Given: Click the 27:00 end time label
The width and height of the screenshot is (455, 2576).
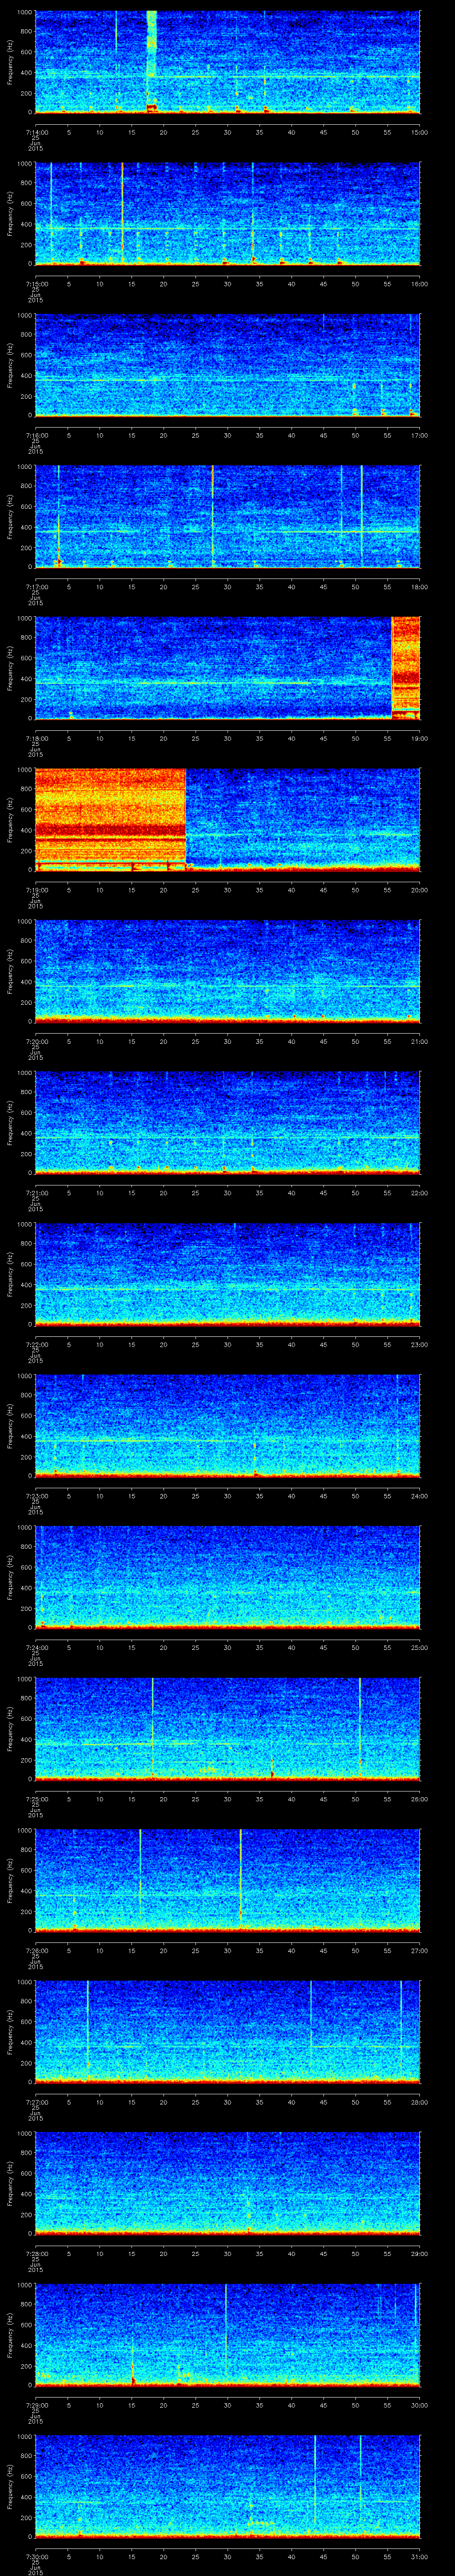Looking at the screenshot, I should [419, 1950].
